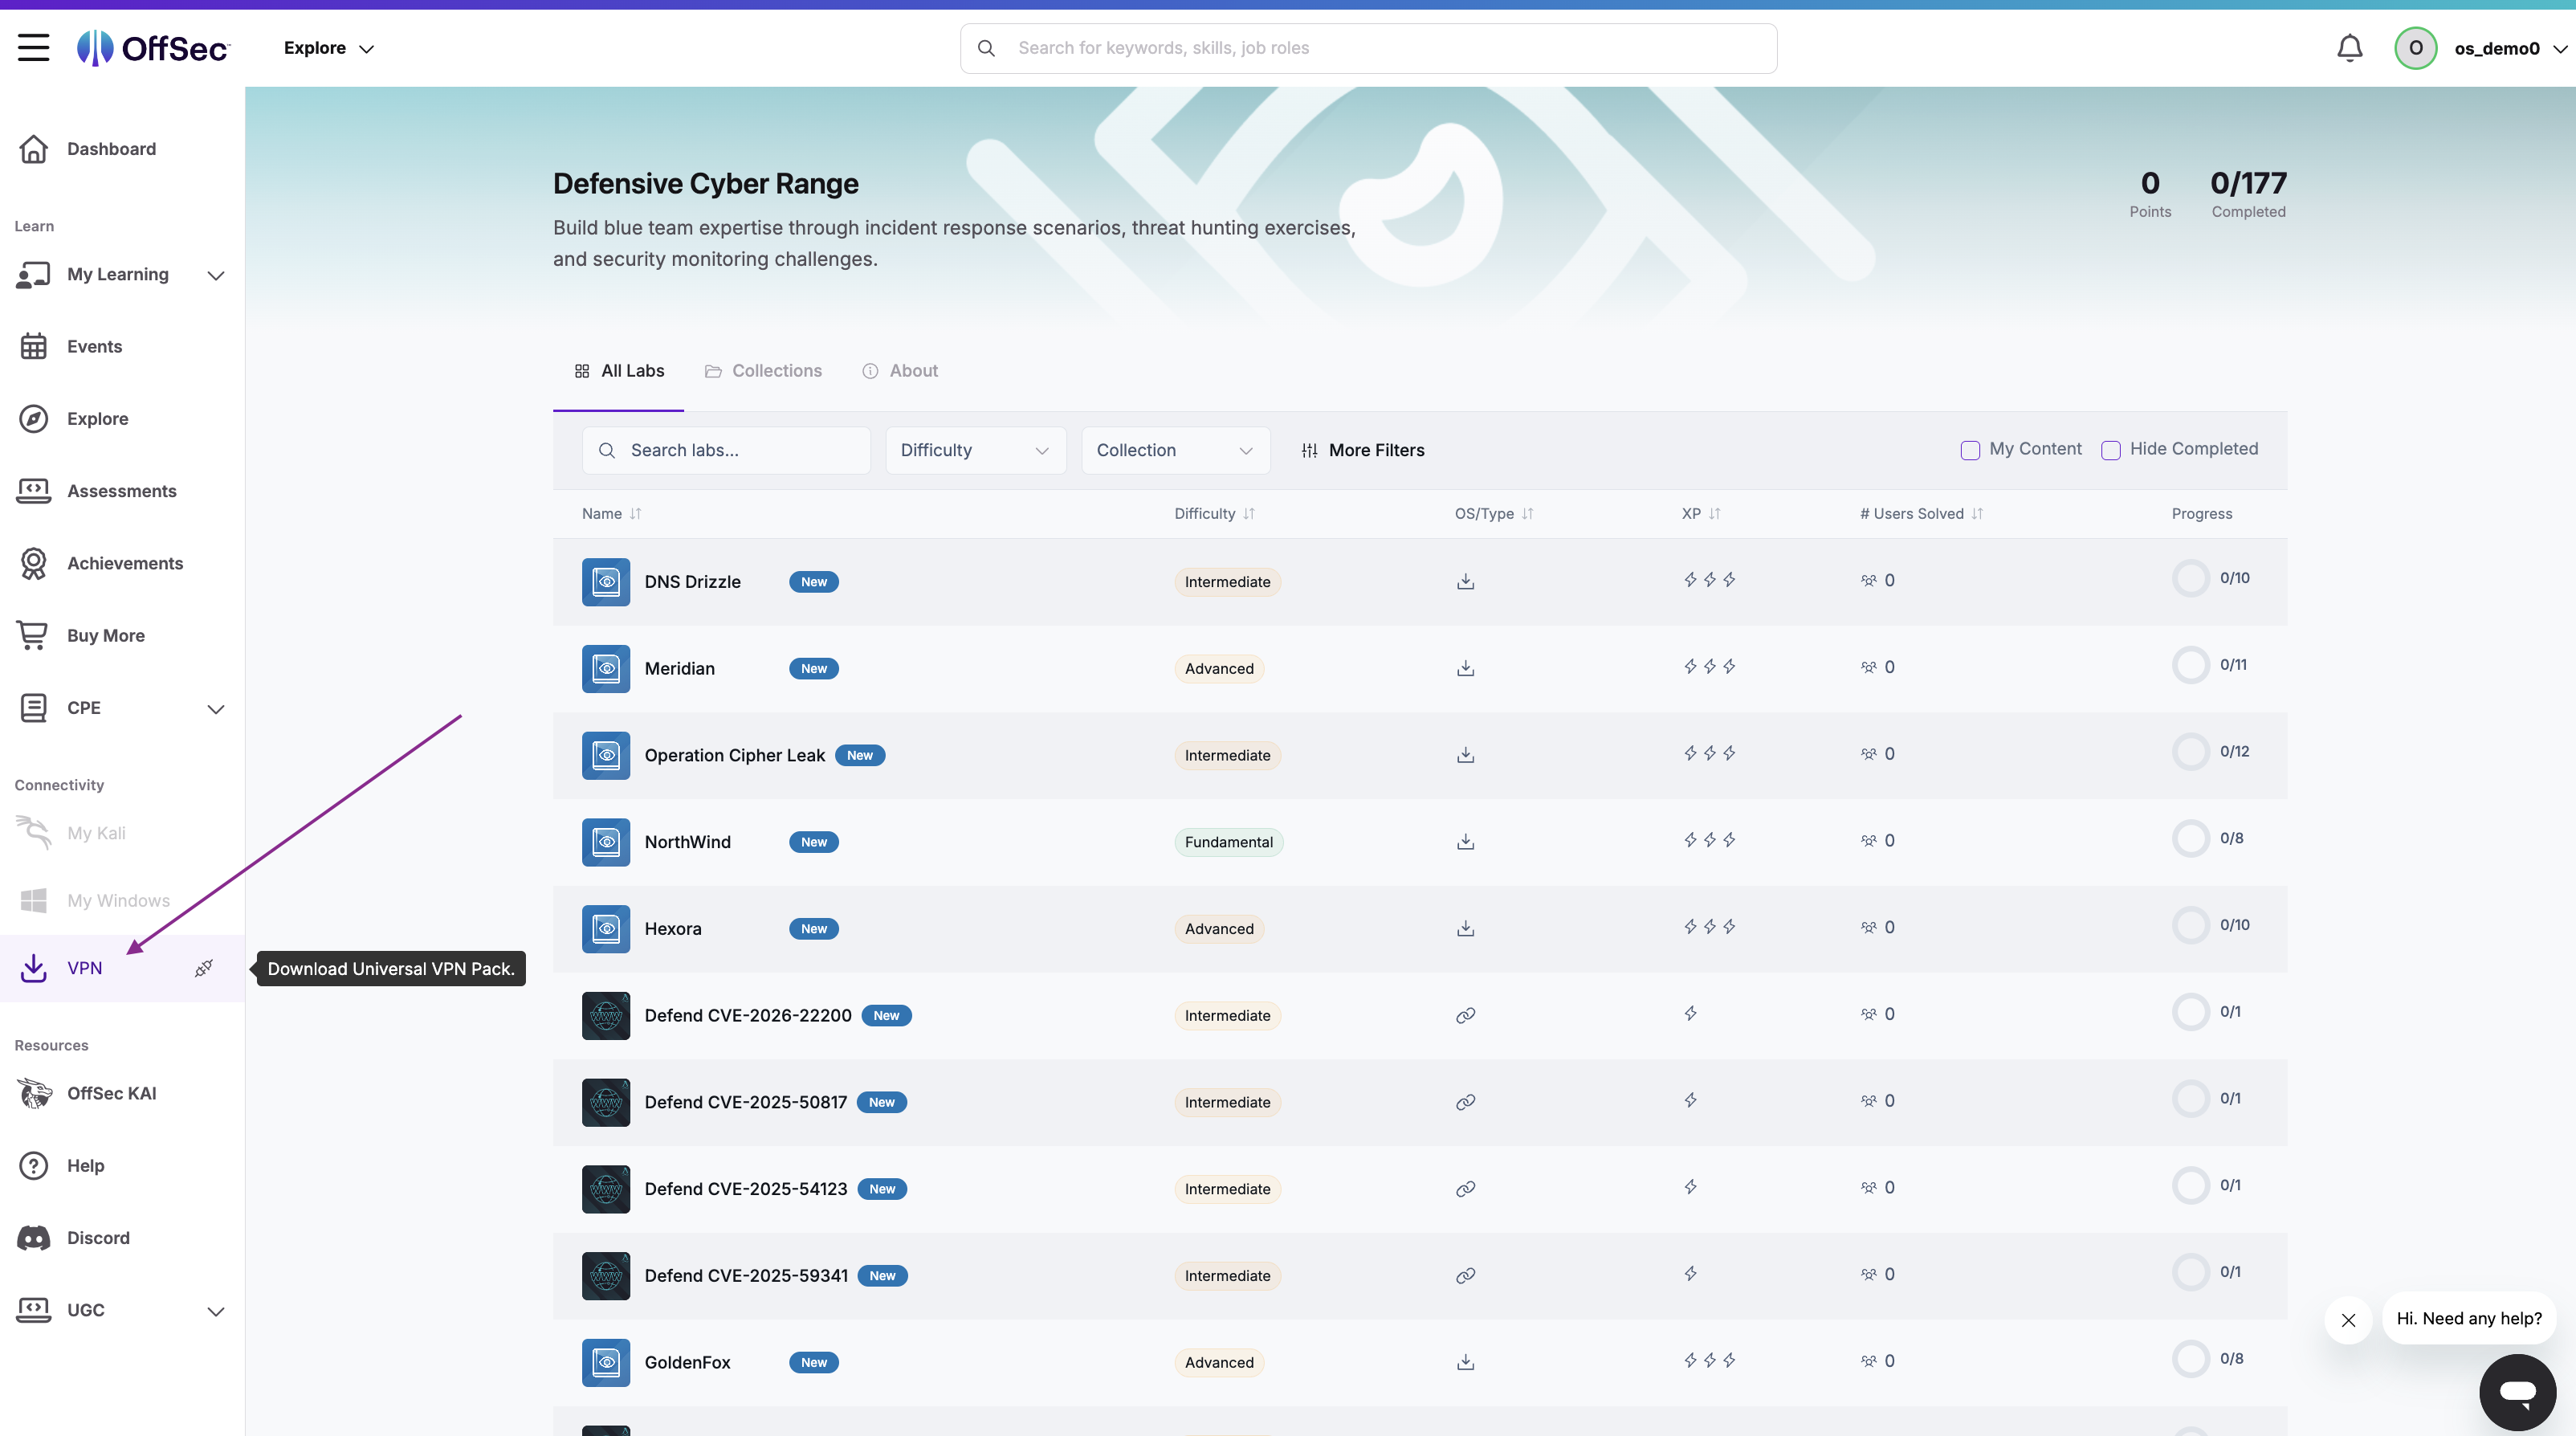Open the Meridian lab
This screenshot has height=1436, width=2576.
pos(679,668)
